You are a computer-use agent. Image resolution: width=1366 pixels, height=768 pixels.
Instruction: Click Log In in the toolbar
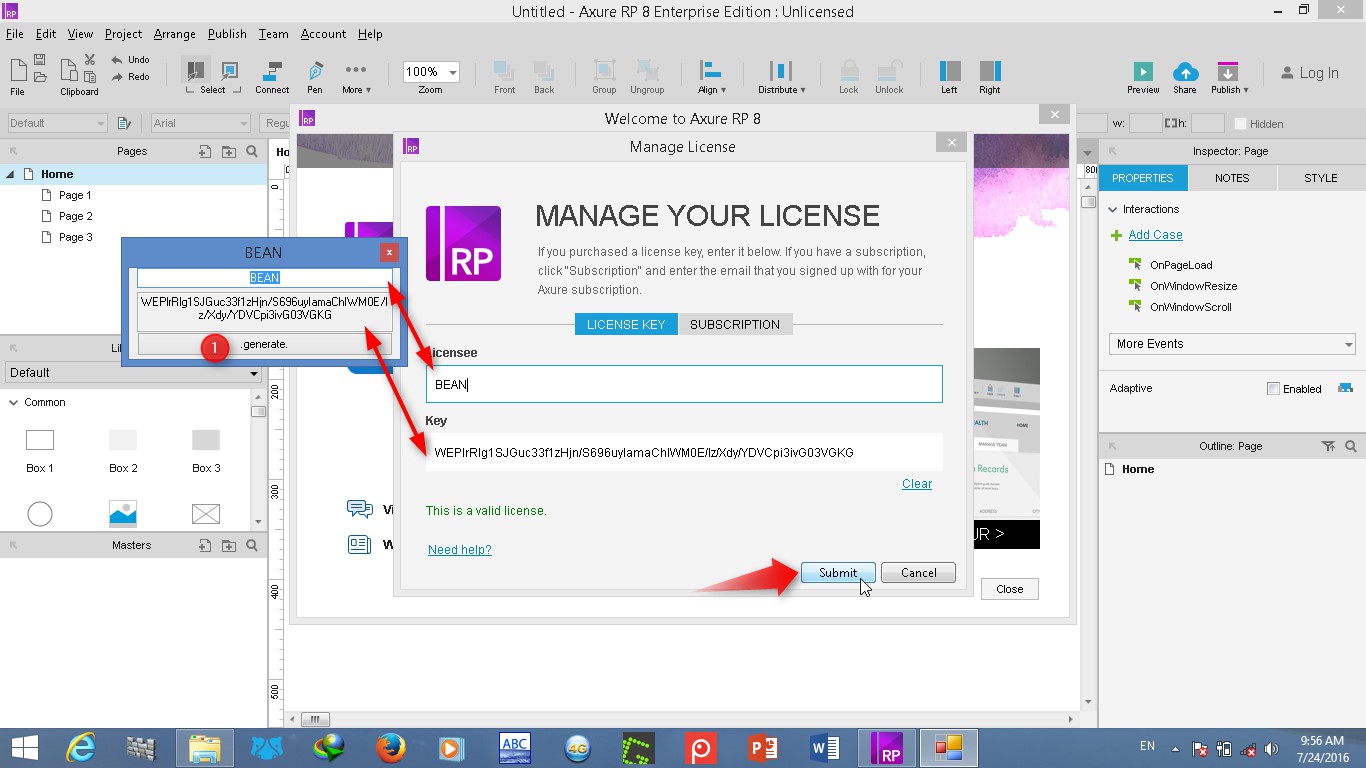click(x=1309, y=73)
